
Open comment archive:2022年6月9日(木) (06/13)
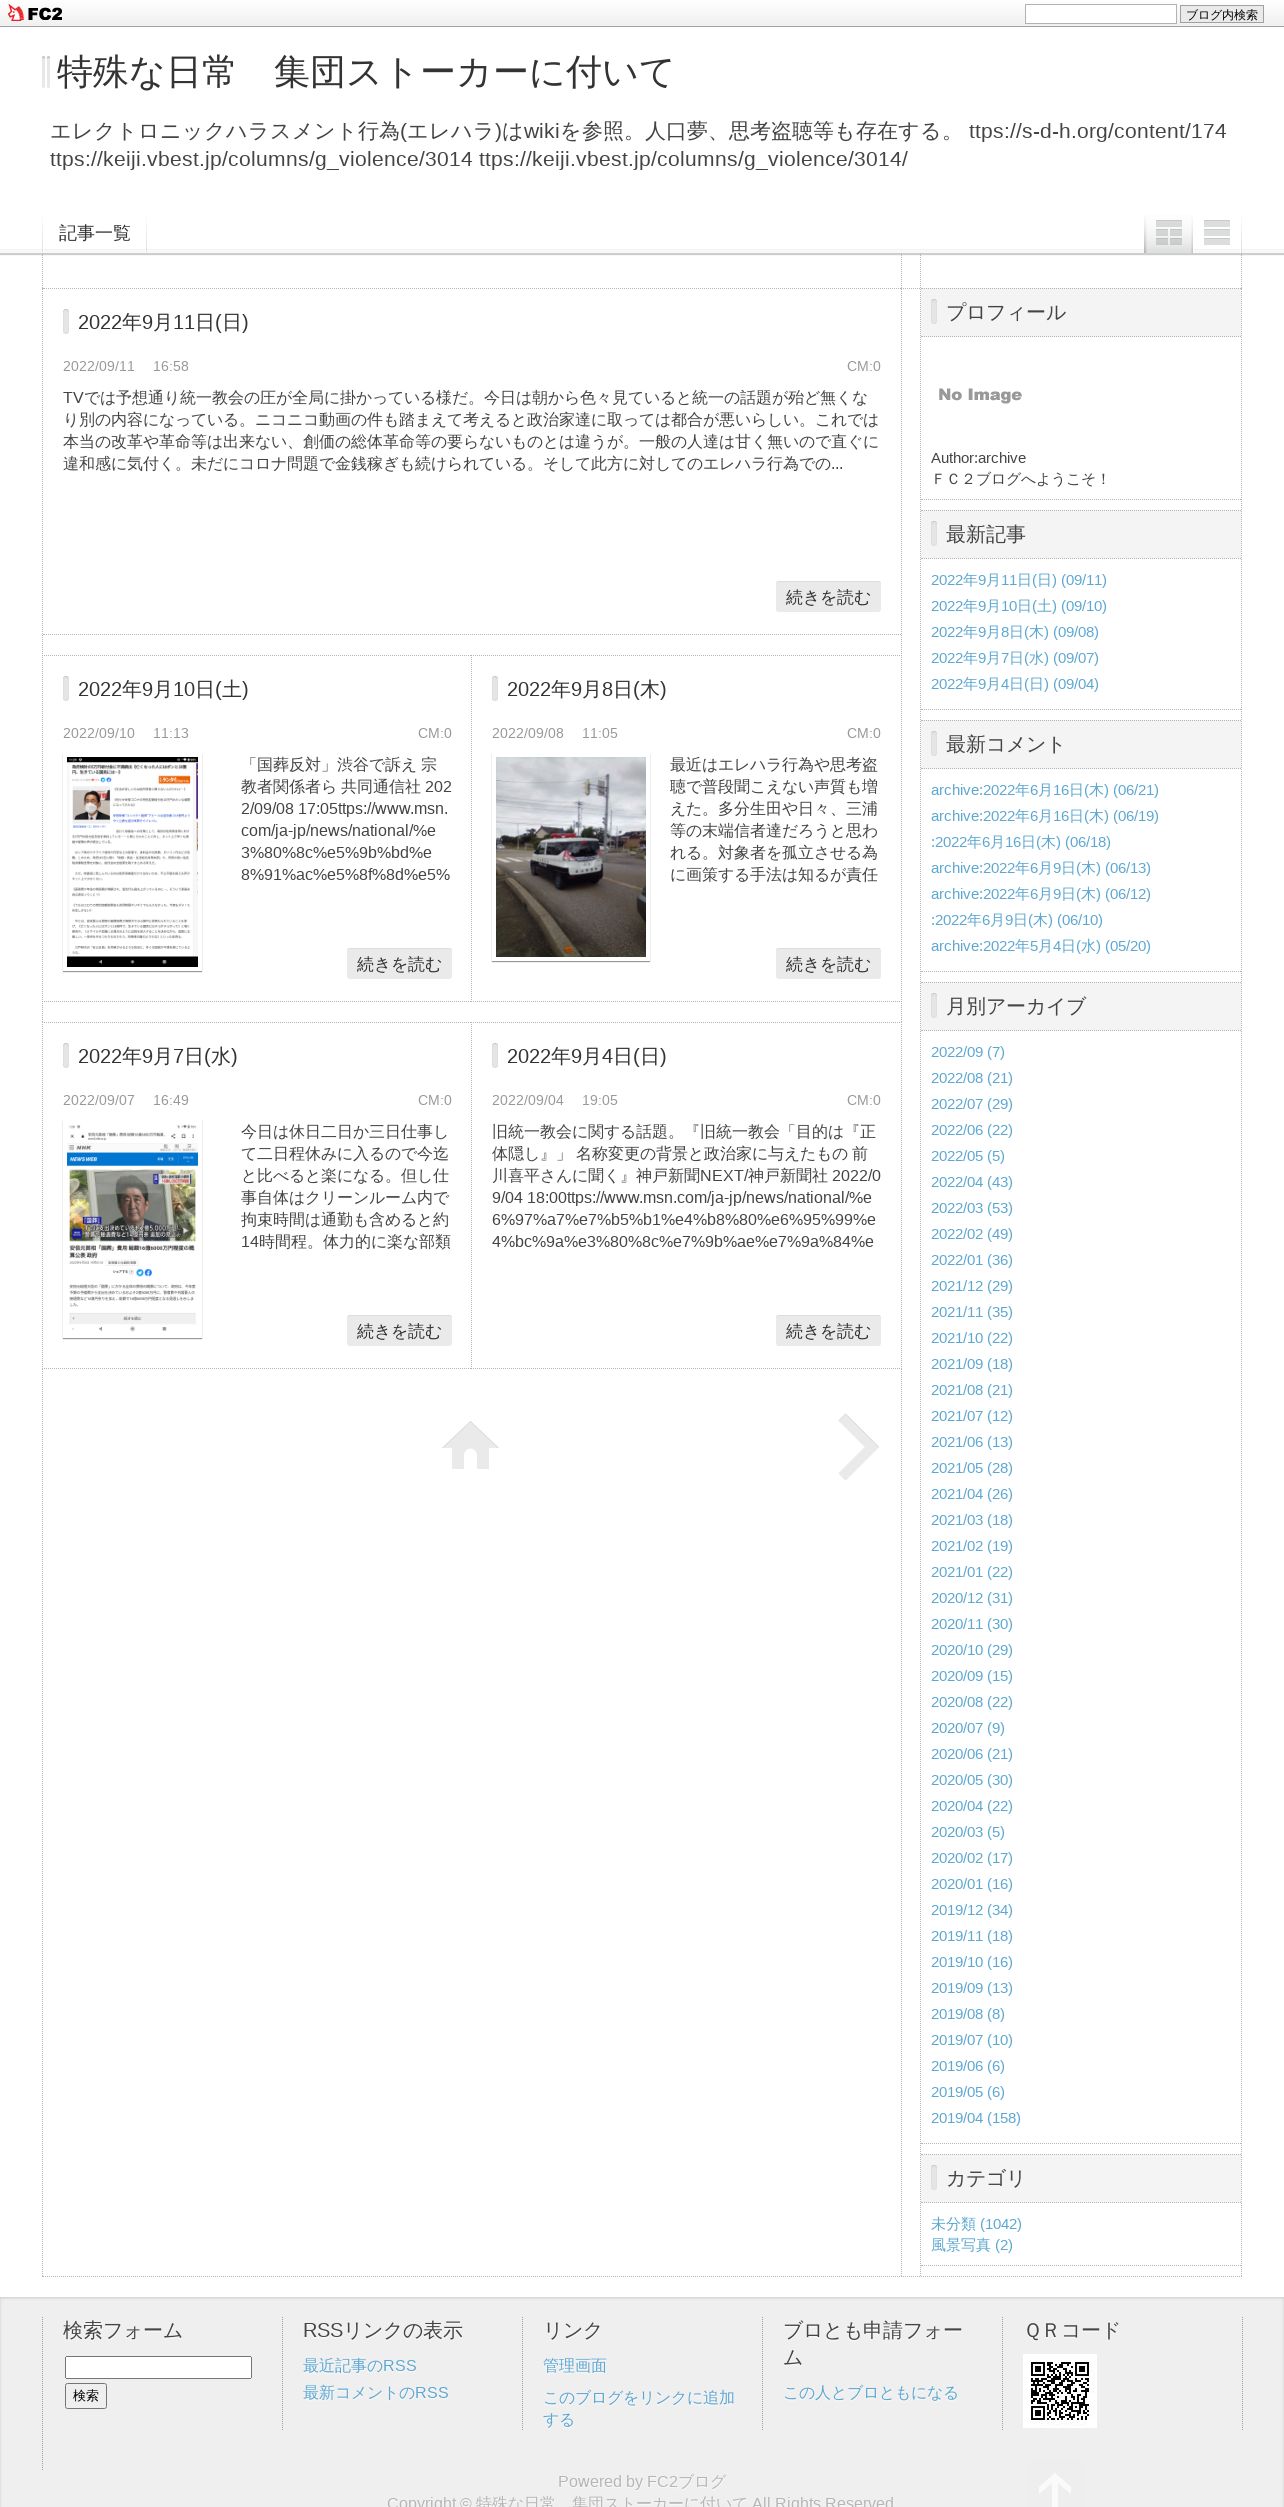pyautogui.click(x=1040, y=868)
